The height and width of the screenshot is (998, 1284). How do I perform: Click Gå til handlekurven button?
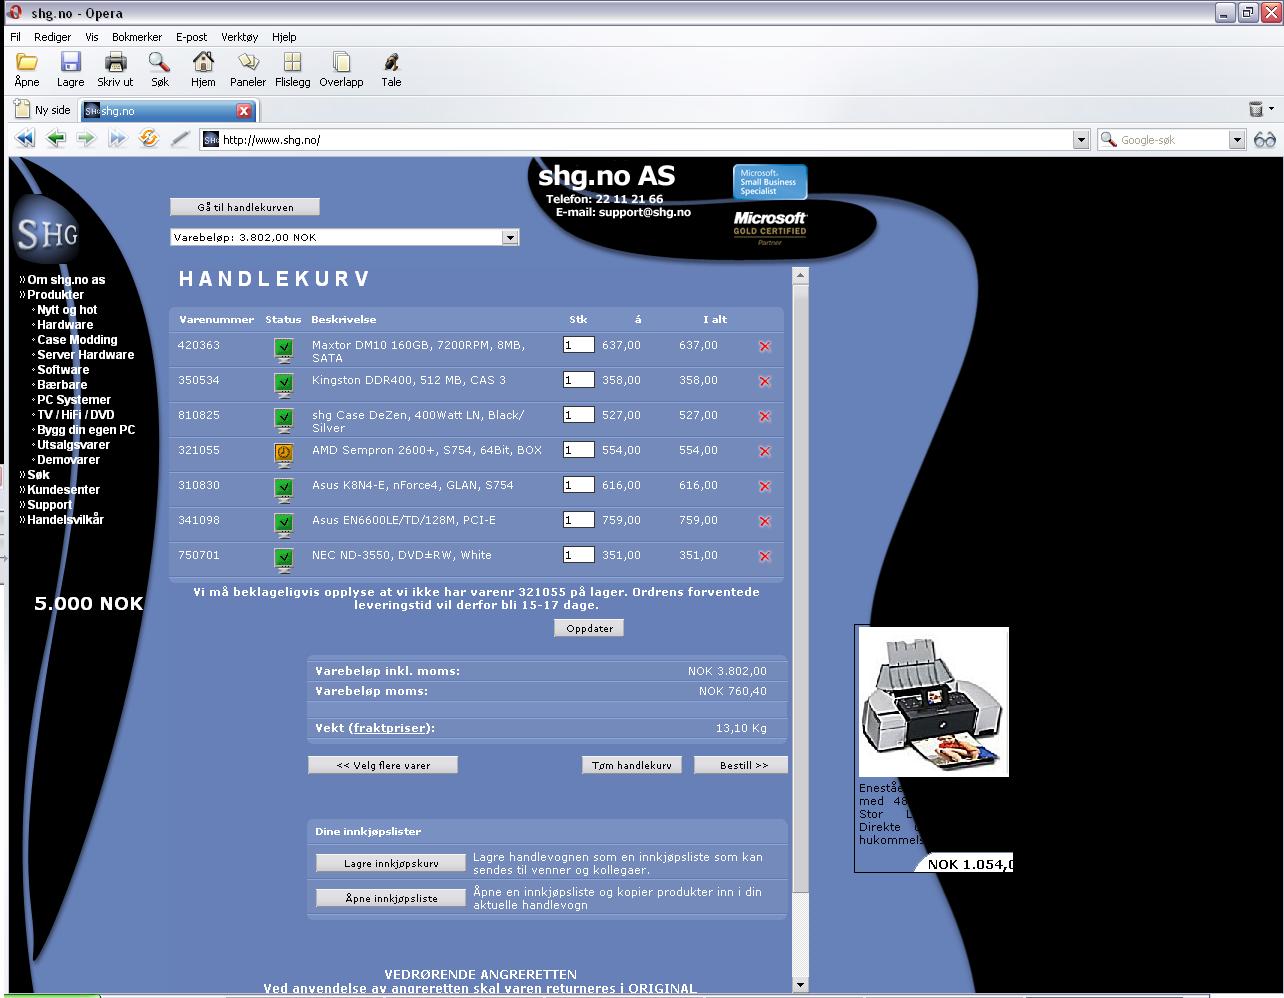[x=245, y=207]
